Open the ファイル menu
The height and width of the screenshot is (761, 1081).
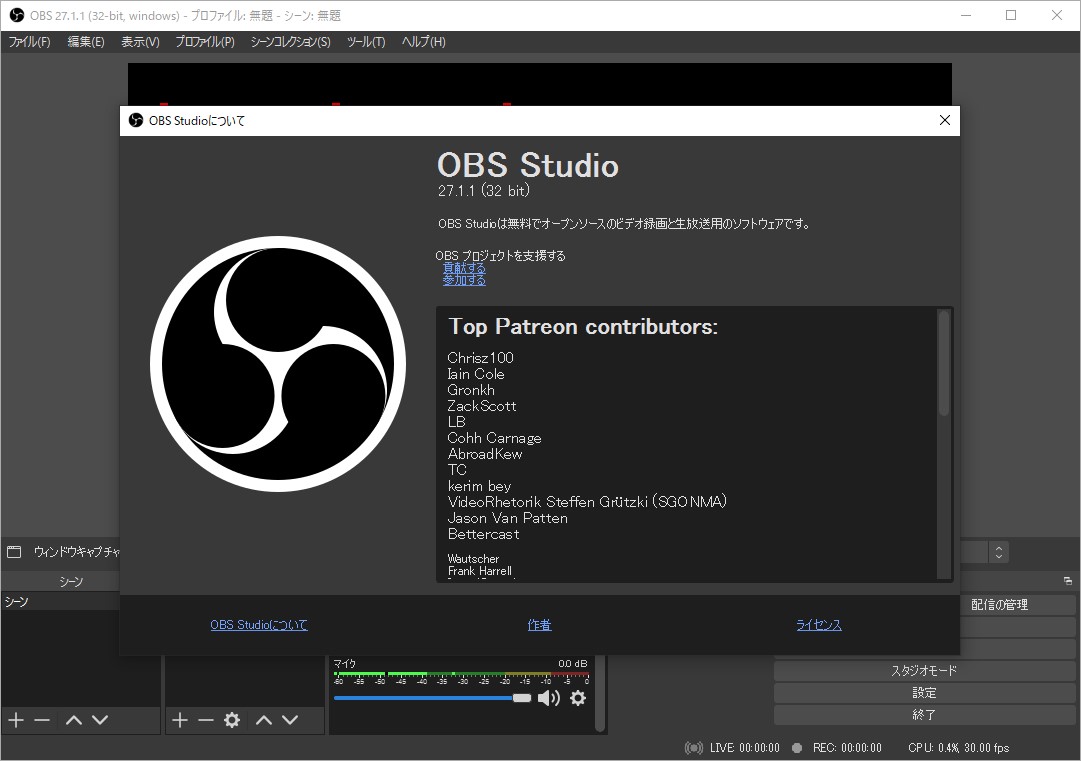(29, 41)
